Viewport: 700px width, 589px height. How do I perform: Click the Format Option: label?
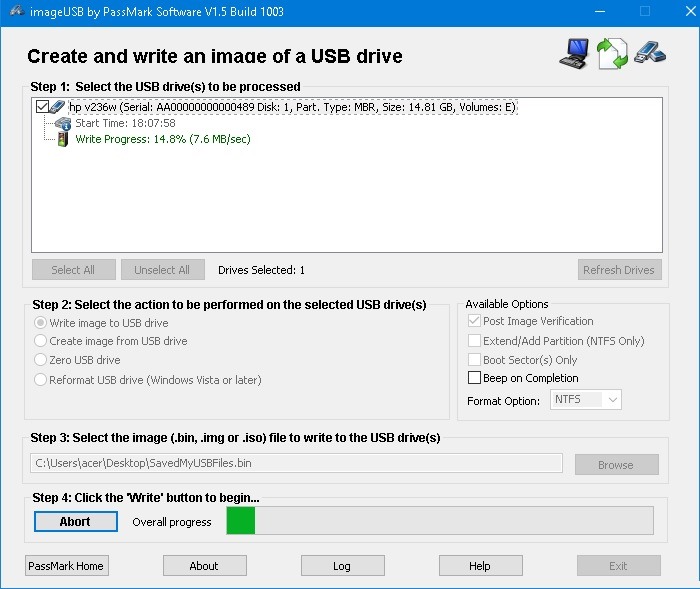pos(503,401)
